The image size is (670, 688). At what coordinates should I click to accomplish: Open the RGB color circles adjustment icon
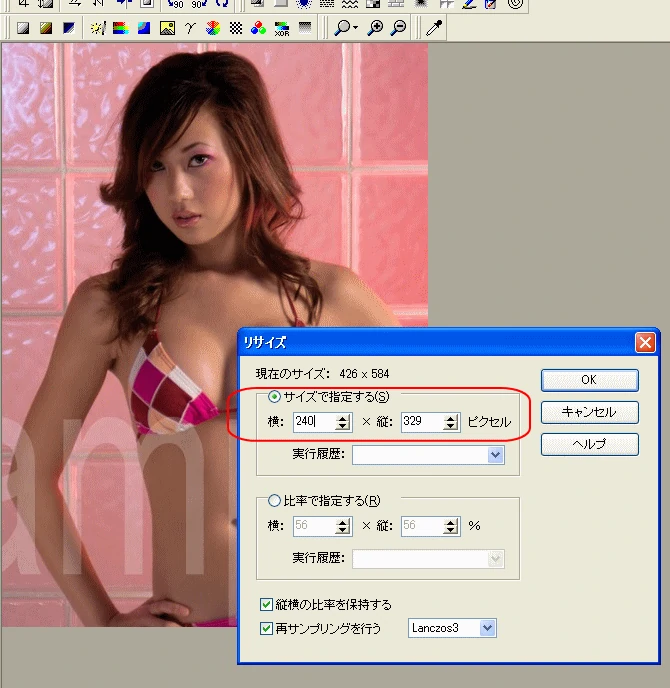click(x=258, y=28)
